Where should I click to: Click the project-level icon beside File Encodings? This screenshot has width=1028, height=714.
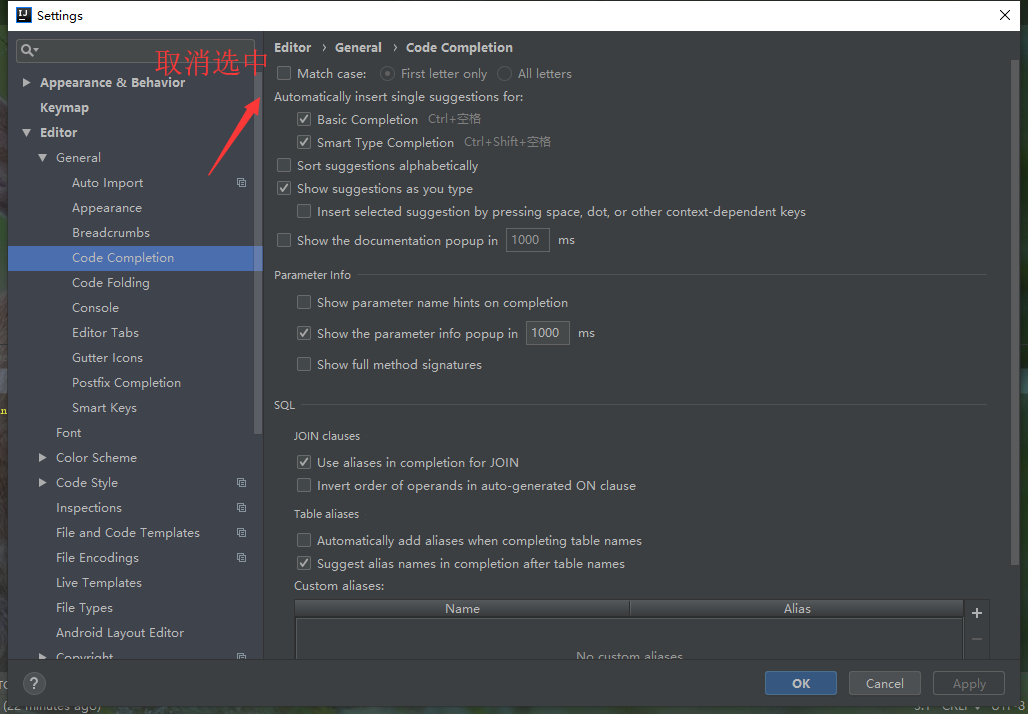pos(241,557)
